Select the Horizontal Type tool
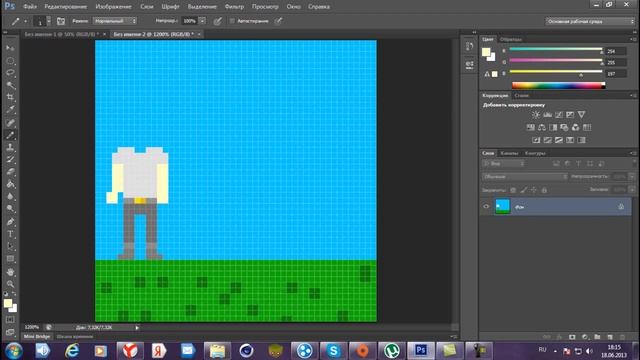Screen dimensions: 640x360 tap(10, 234)
